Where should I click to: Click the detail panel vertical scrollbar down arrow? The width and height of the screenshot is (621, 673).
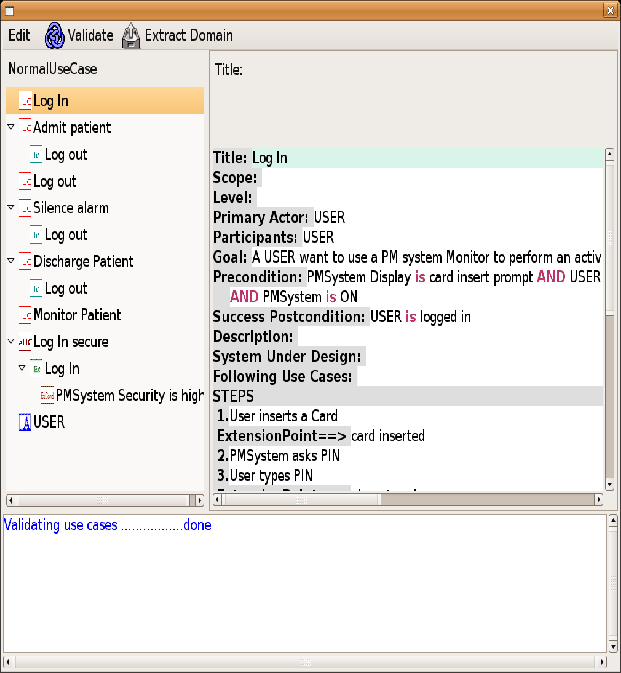tap(609, 485)
